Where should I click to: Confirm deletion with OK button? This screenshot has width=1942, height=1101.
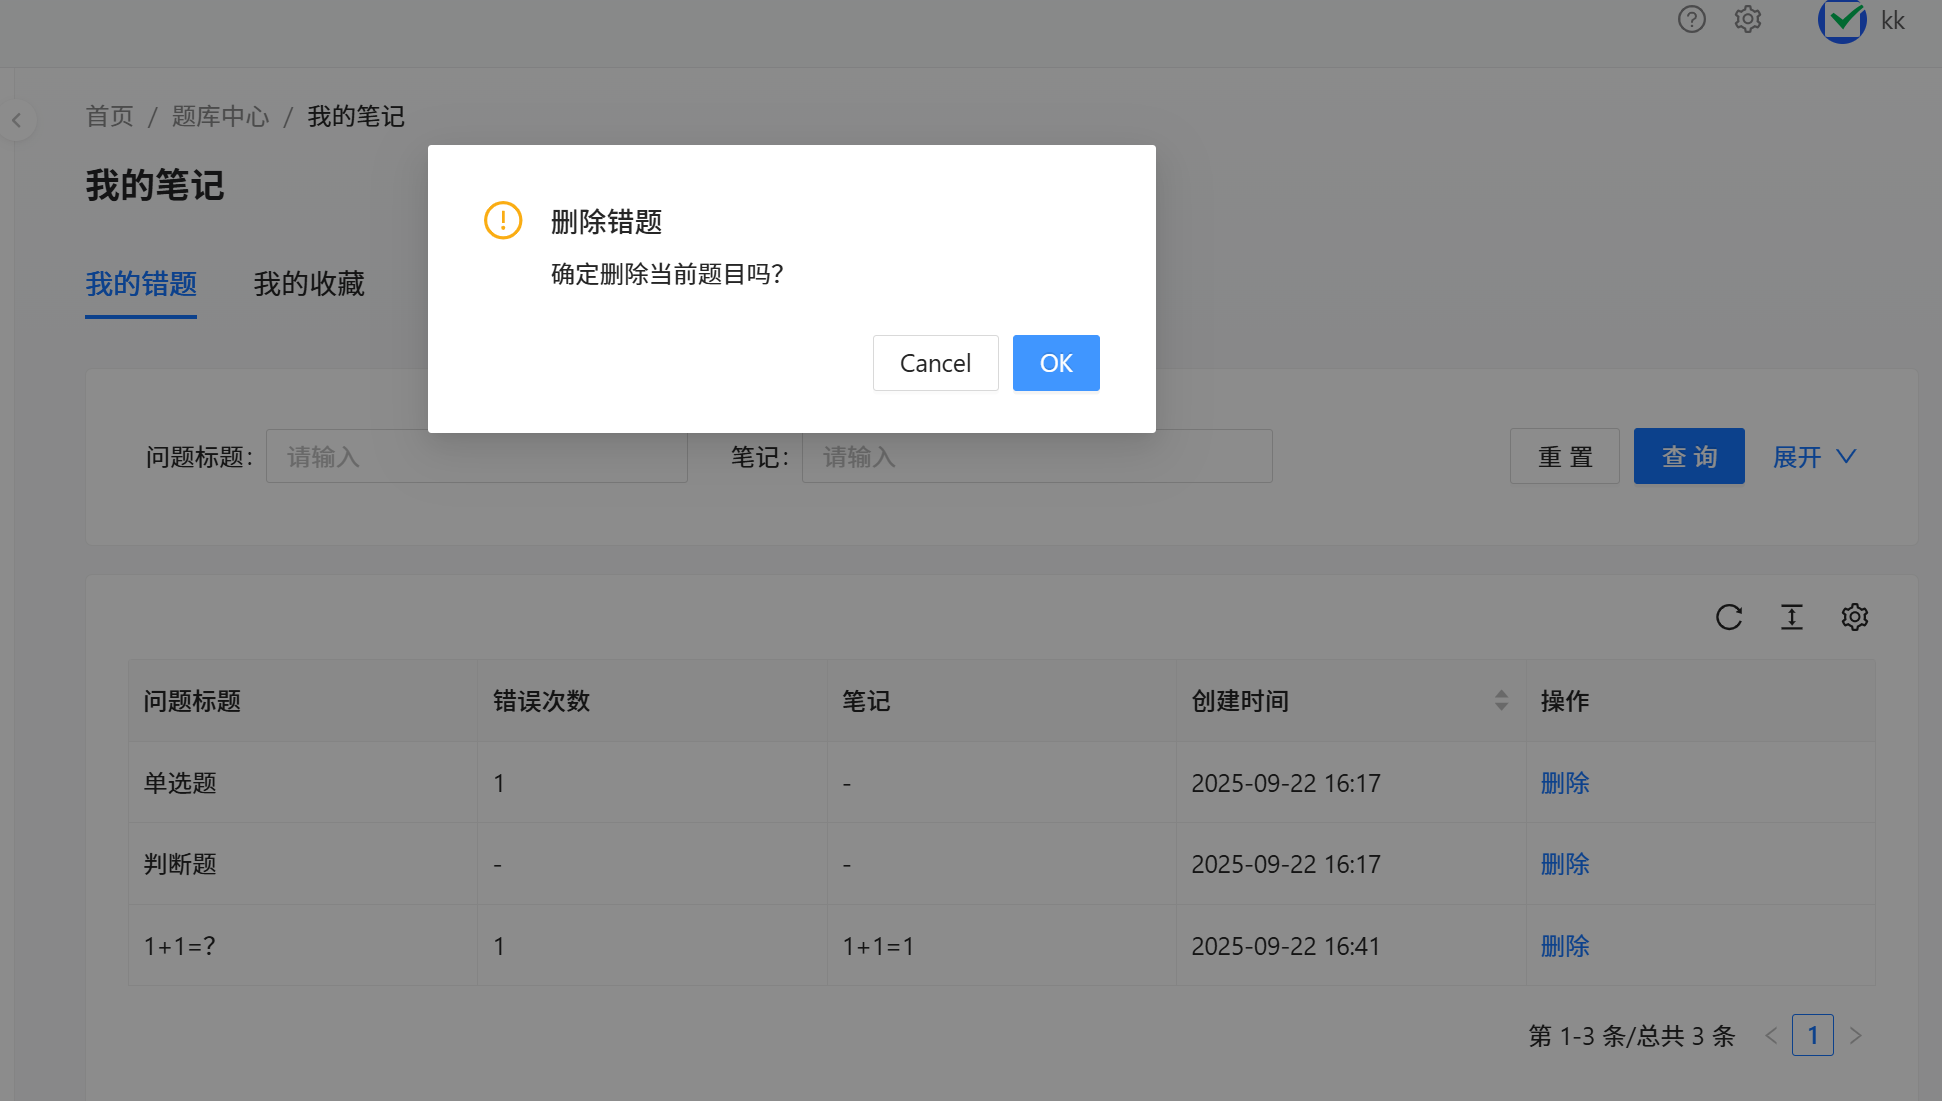1056,363
